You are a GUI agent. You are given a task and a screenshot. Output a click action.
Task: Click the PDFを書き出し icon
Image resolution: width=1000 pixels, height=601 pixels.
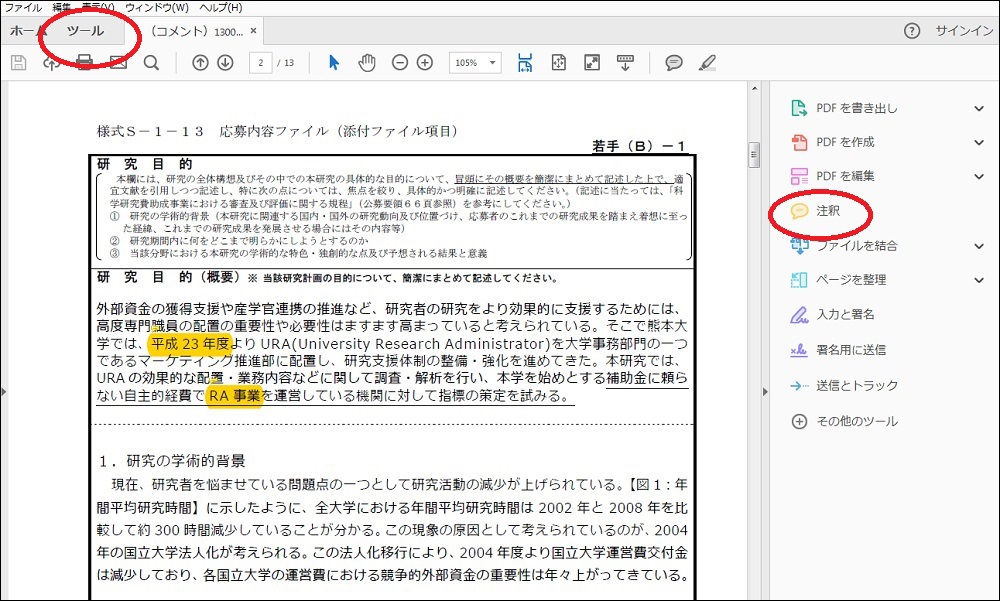coord(799,108)
